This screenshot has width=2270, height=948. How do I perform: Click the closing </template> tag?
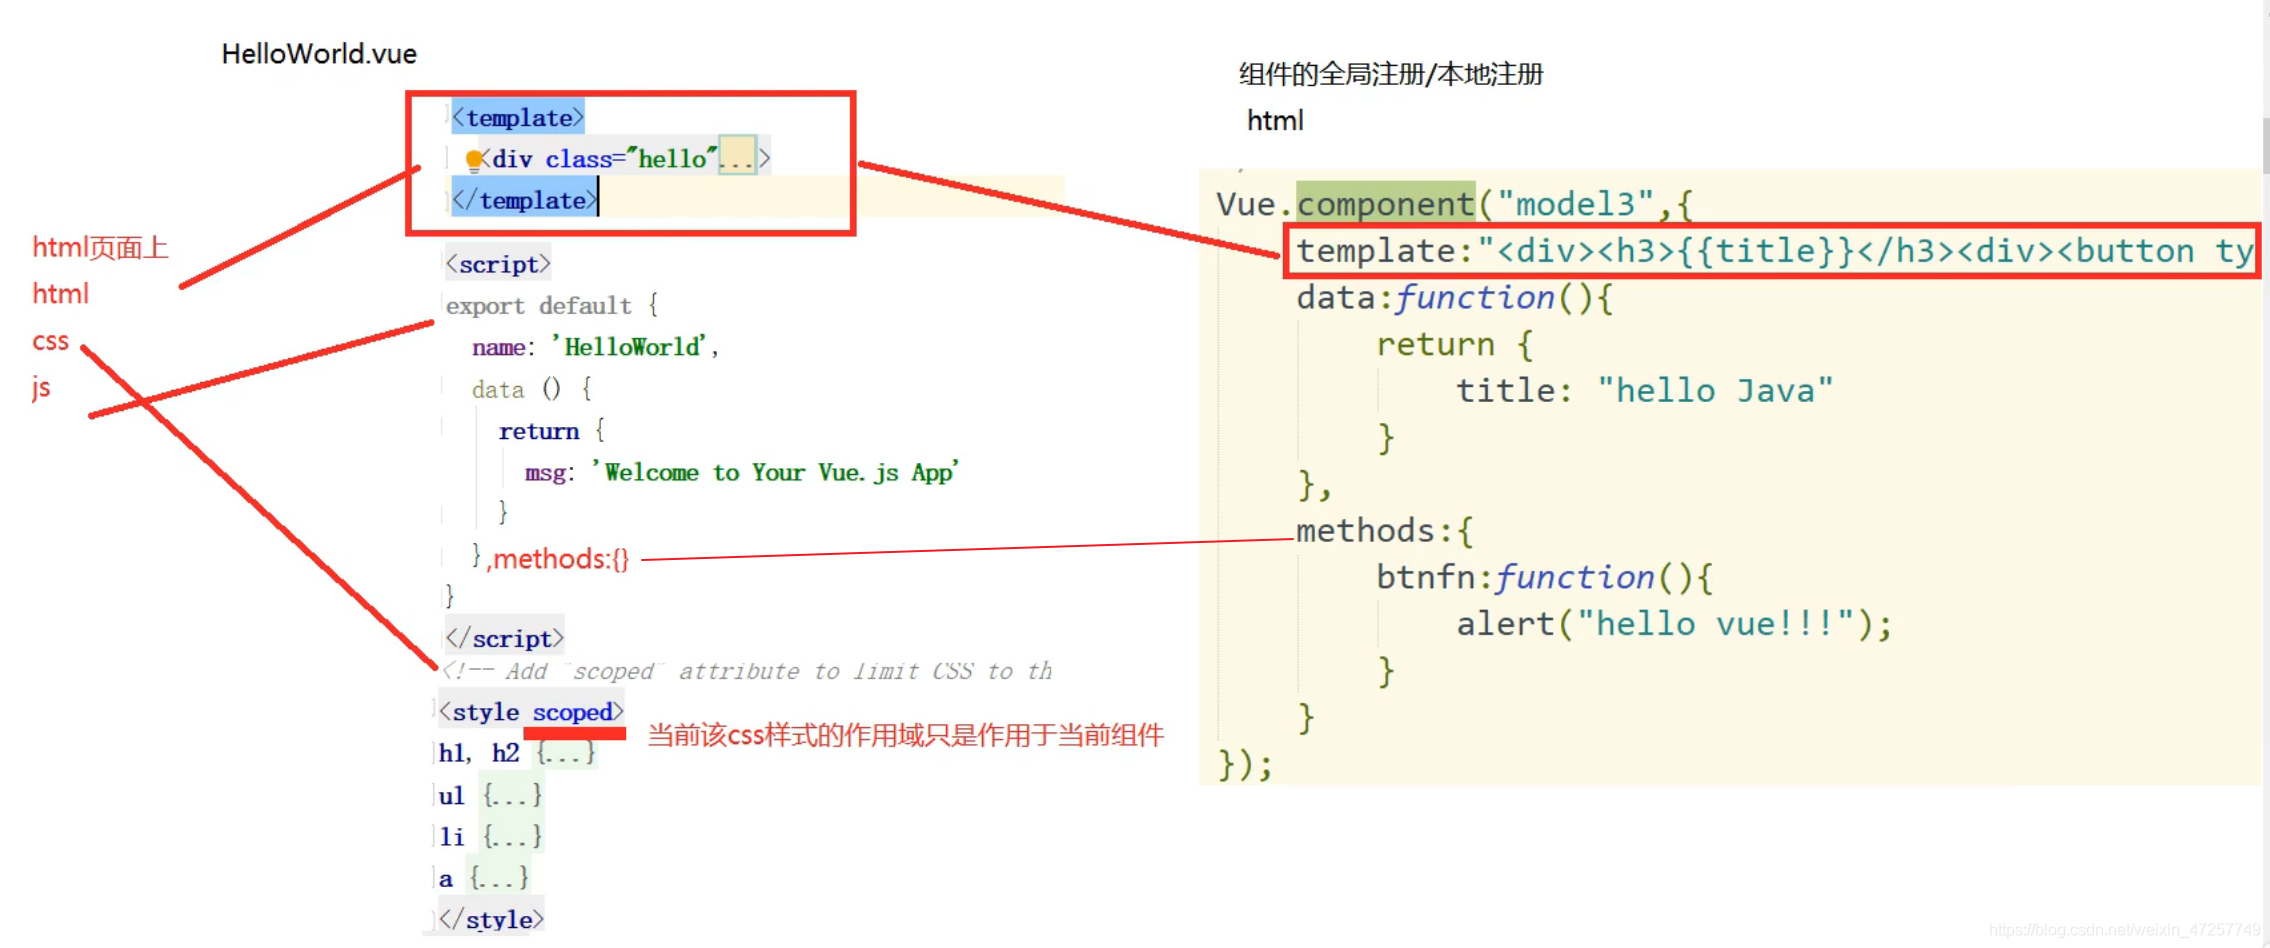(x=525, y=200)
